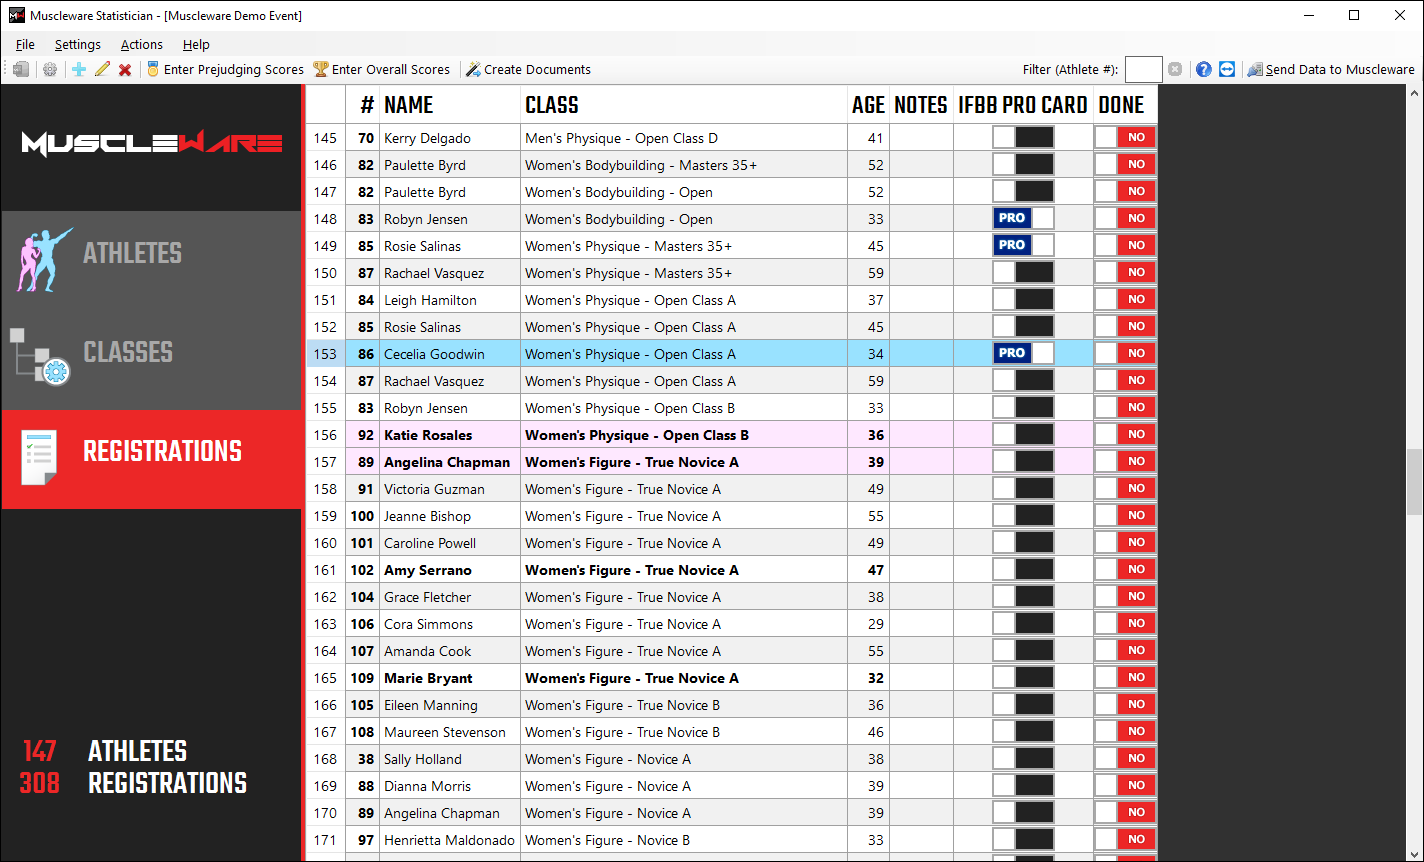1424x862 pixels.
Task: Click the TeamViewer remote support icon
Action: [1227, 69]
